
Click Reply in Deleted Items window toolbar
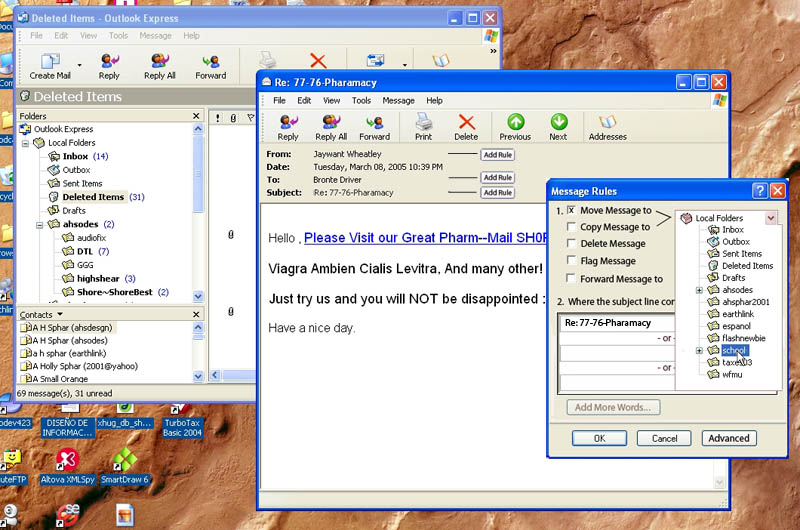pos(109,66)
